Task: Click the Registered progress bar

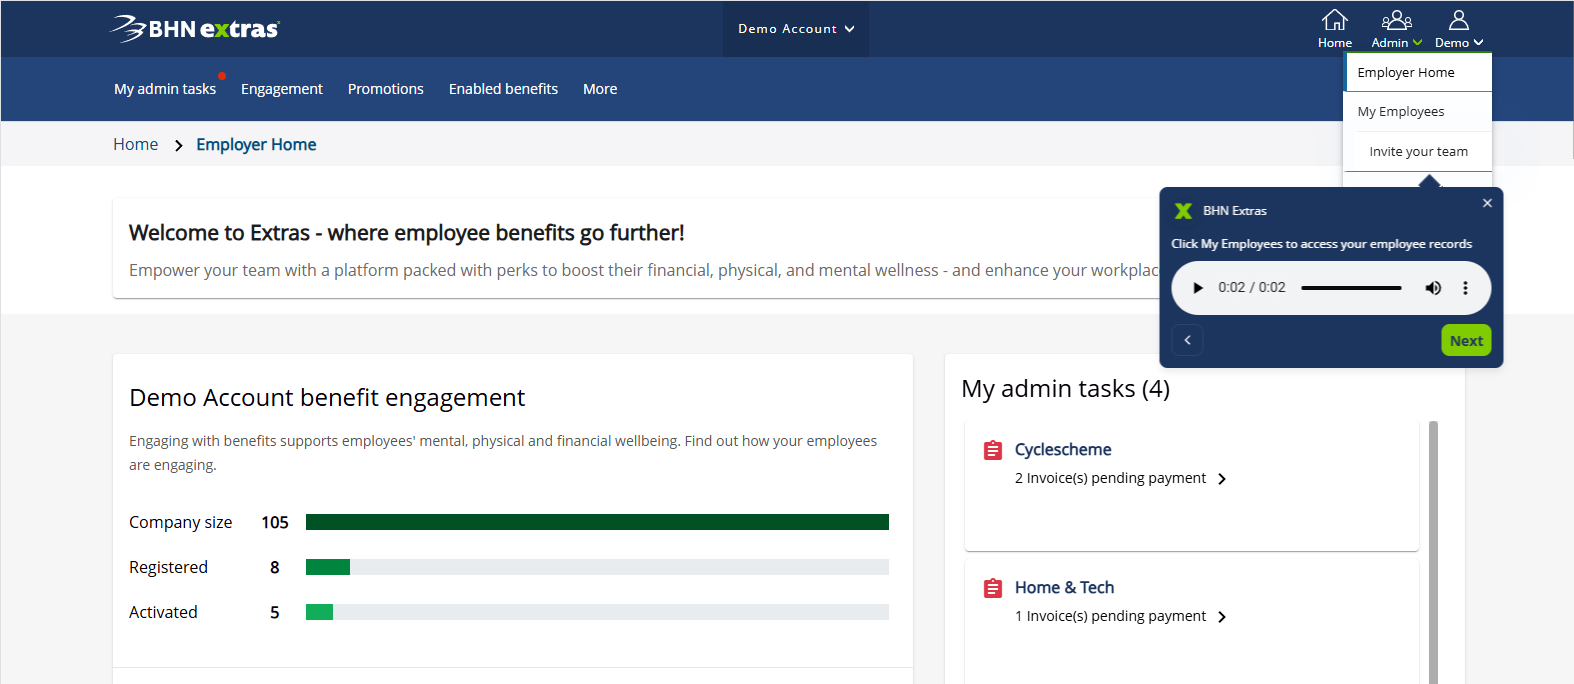Action: [x=597, y=567]
